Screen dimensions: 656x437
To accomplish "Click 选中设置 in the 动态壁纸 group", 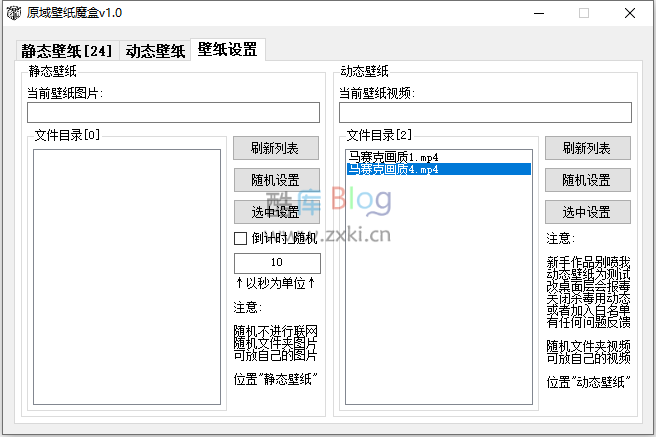I will (x=588, y=212).
